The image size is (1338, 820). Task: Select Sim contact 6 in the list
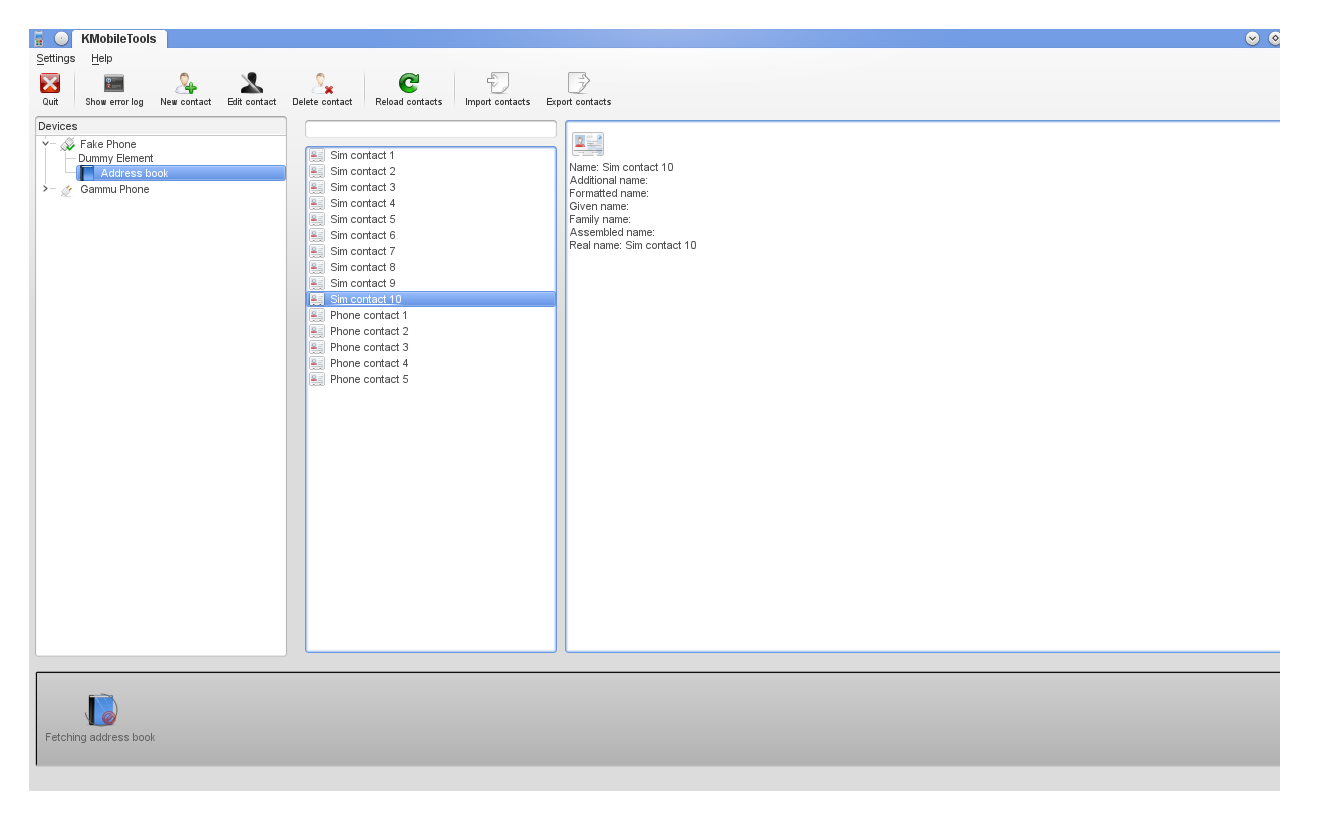coord(431,235)
